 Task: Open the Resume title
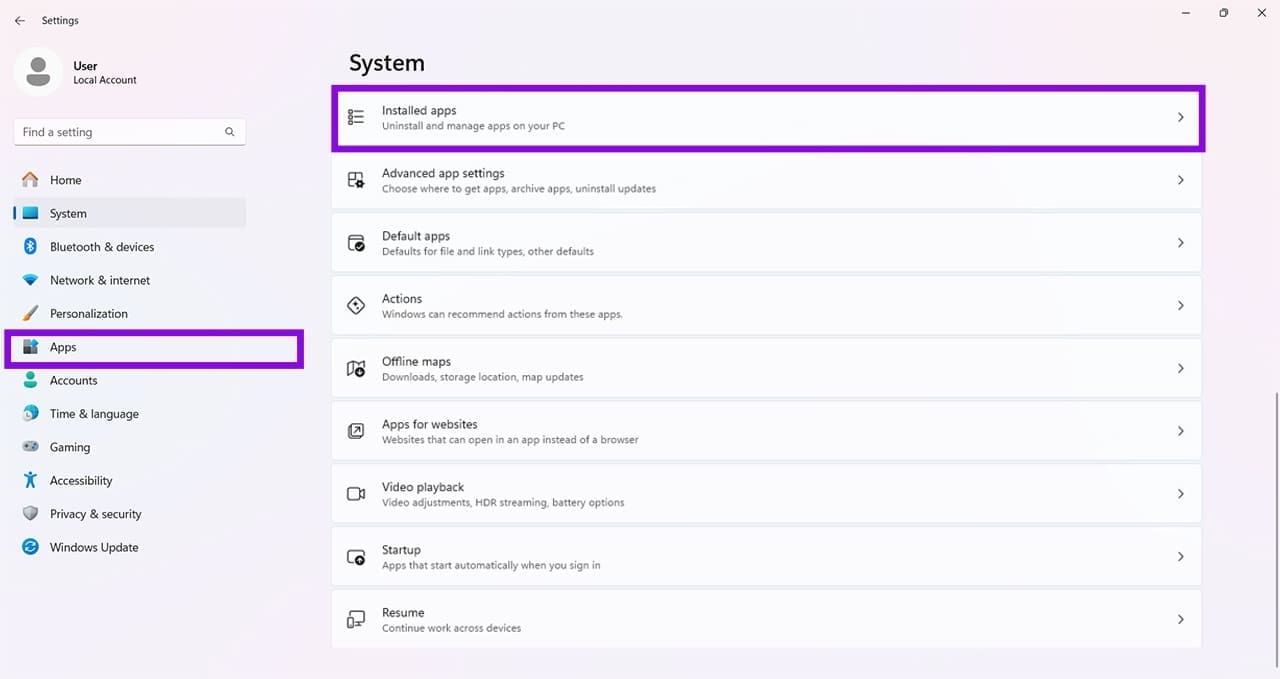click(403, 612)
